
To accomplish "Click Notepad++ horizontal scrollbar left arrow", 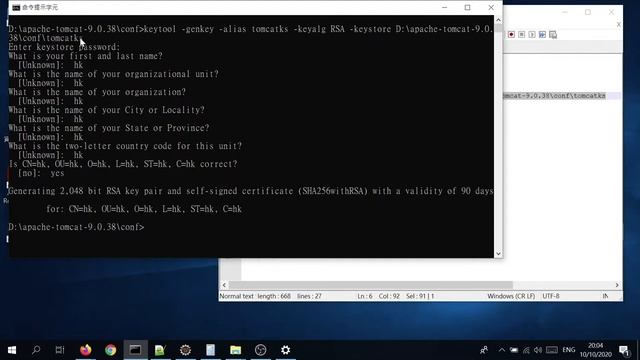I will 224,285.
